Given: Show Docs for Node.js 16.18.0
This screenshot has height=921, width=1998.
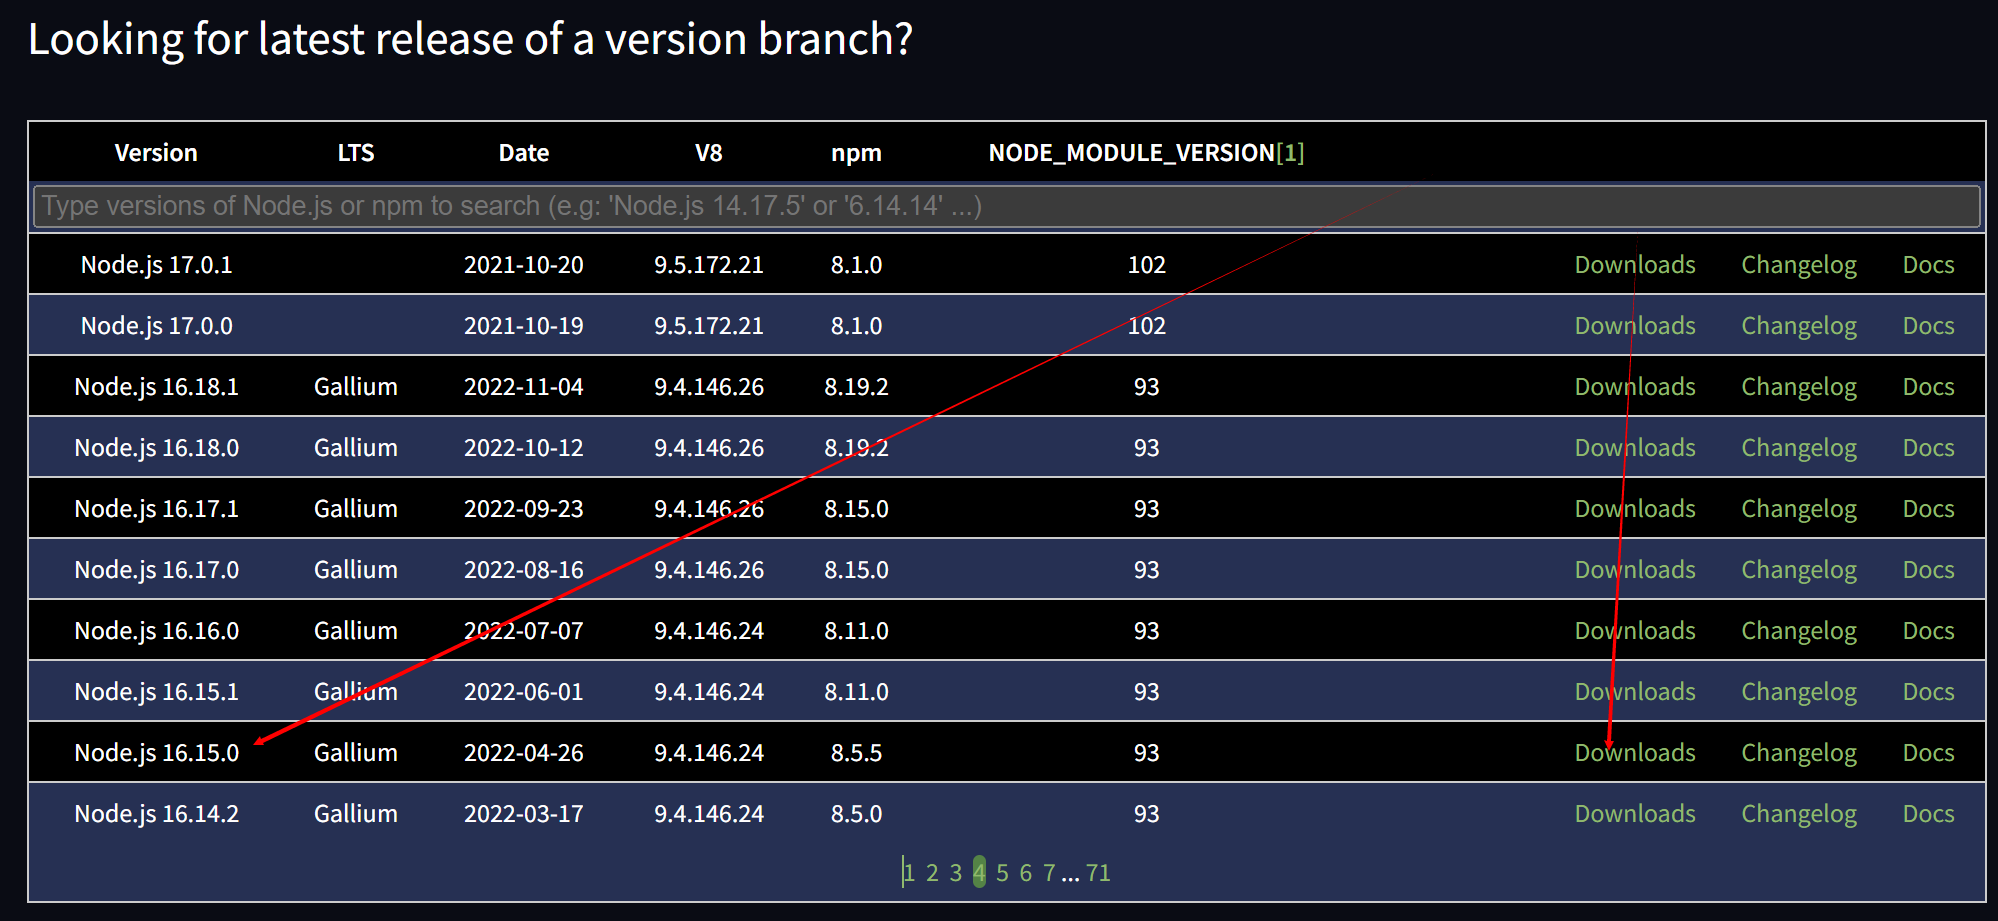Looking at the screenshot, I should click(x=1928, y=448).
